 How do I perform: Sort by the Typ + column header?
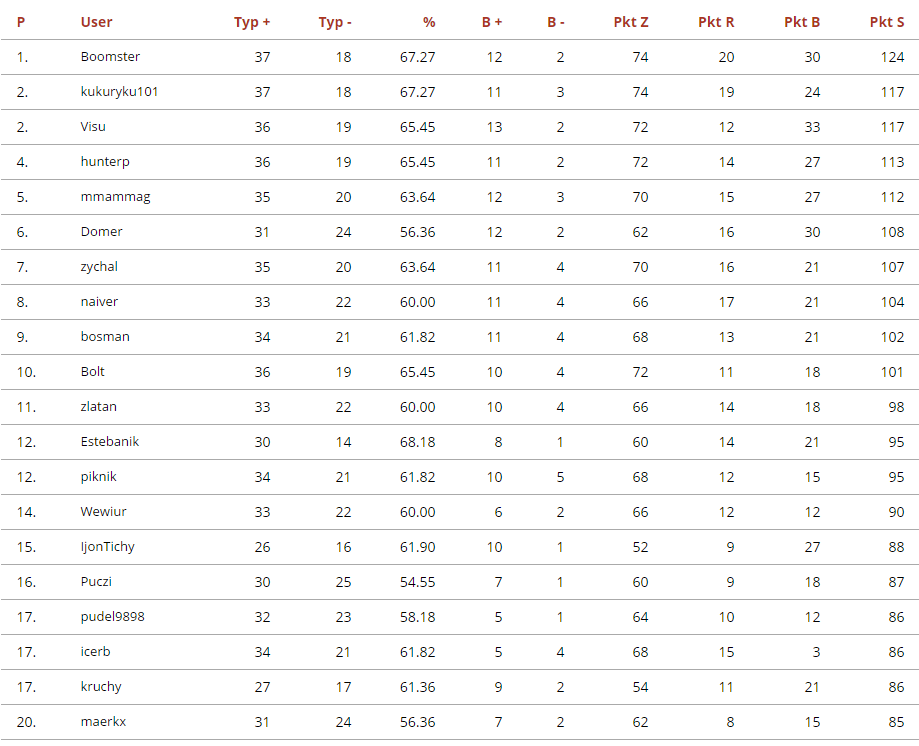coord(252,22)
